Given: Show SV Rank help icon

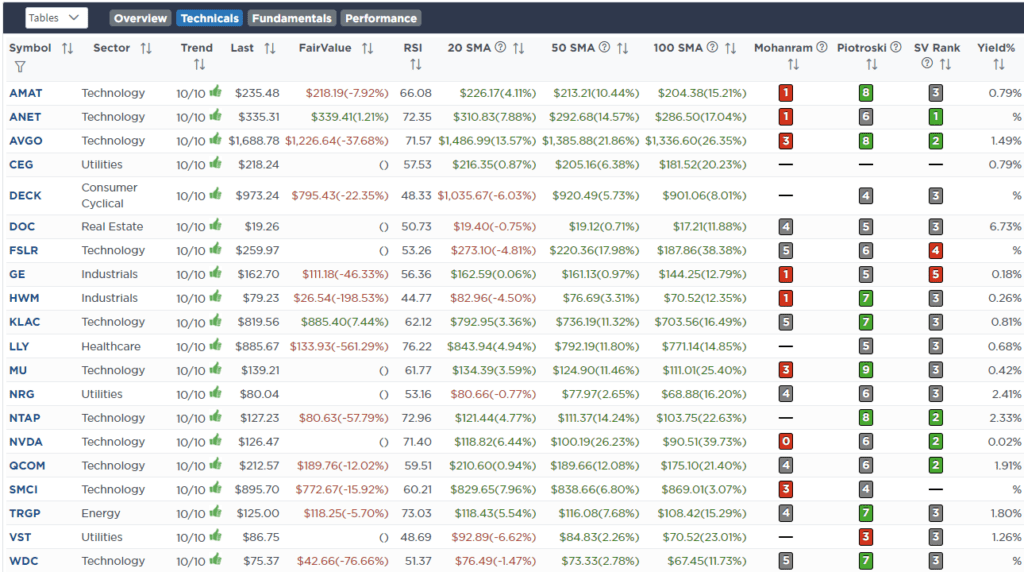Looking at the screenshot, I should (927, 63).
